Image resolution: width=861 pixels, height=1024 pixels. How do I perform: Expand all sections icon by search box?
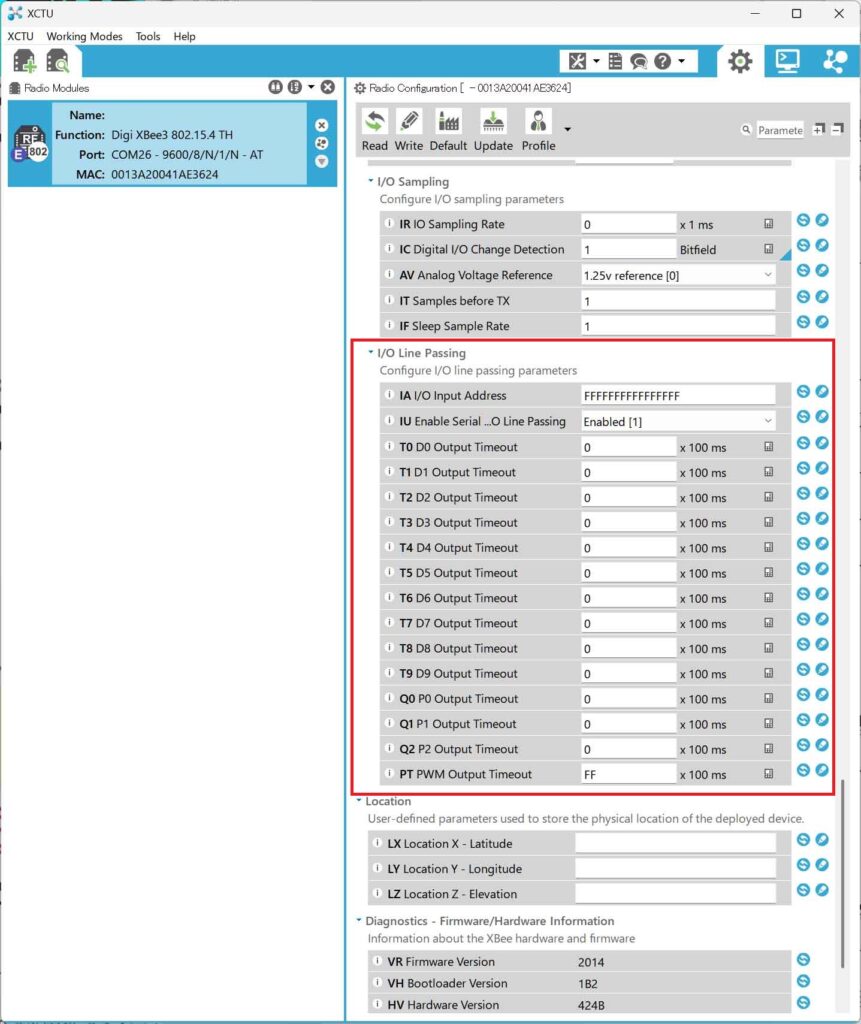tap(819, 129)
